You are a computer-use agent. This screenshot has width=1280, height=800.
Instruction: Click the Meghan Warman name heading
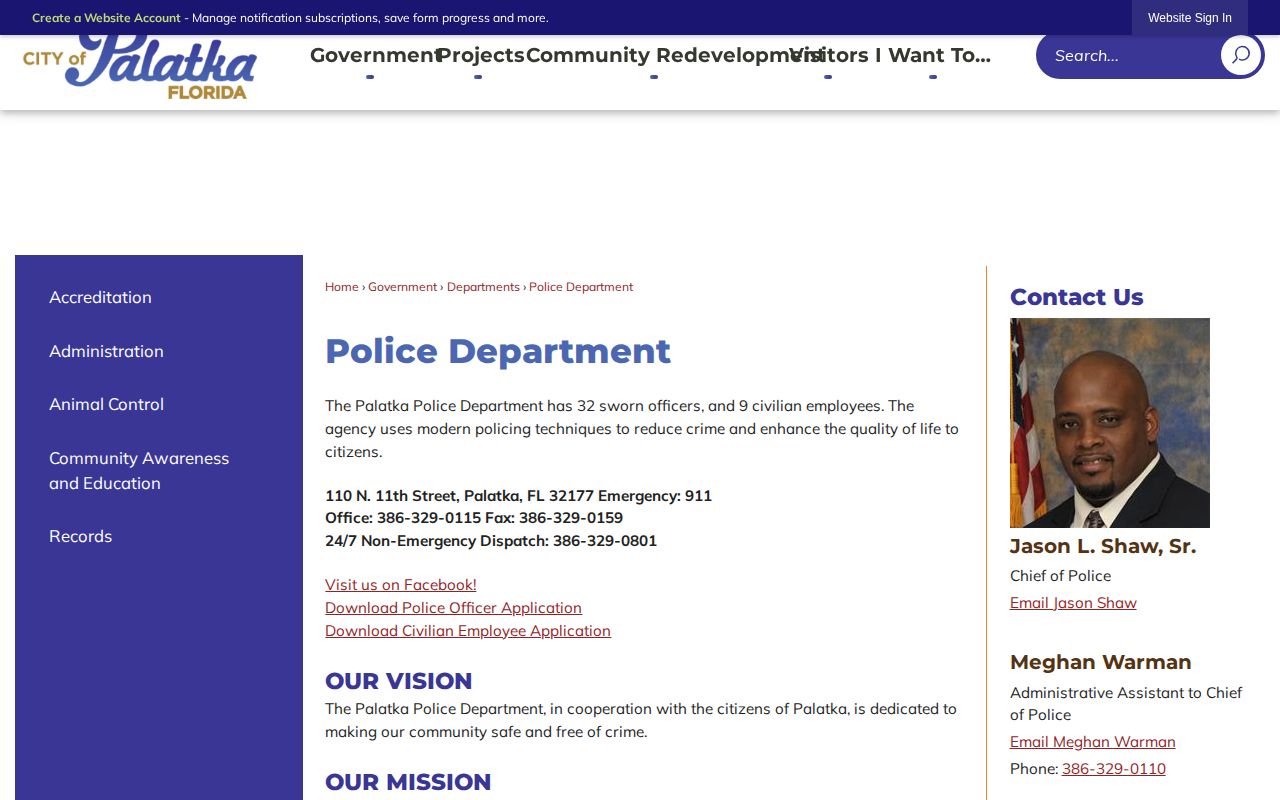click(x=1100, y=662)
